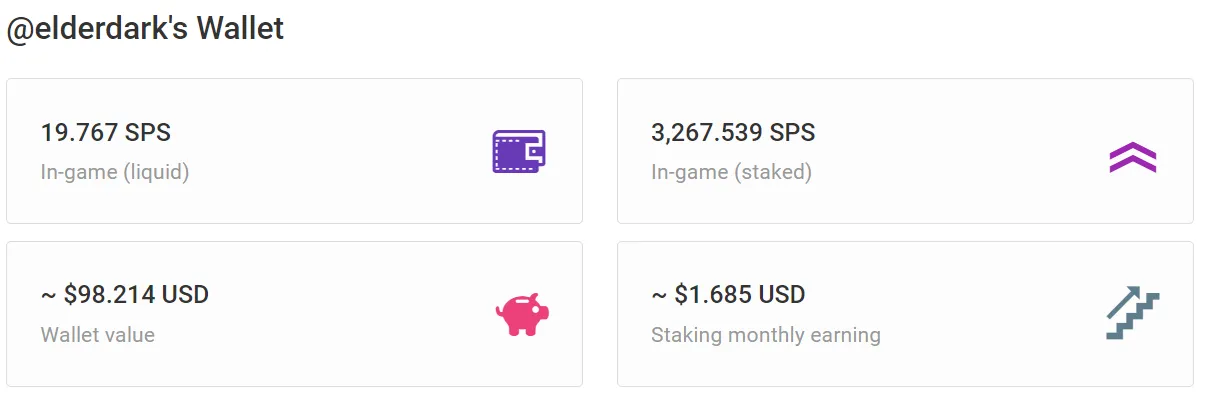Click the @elderdark's Wallet heading
This screenshot has width=1215, height=401.
(x=146, y=29)
